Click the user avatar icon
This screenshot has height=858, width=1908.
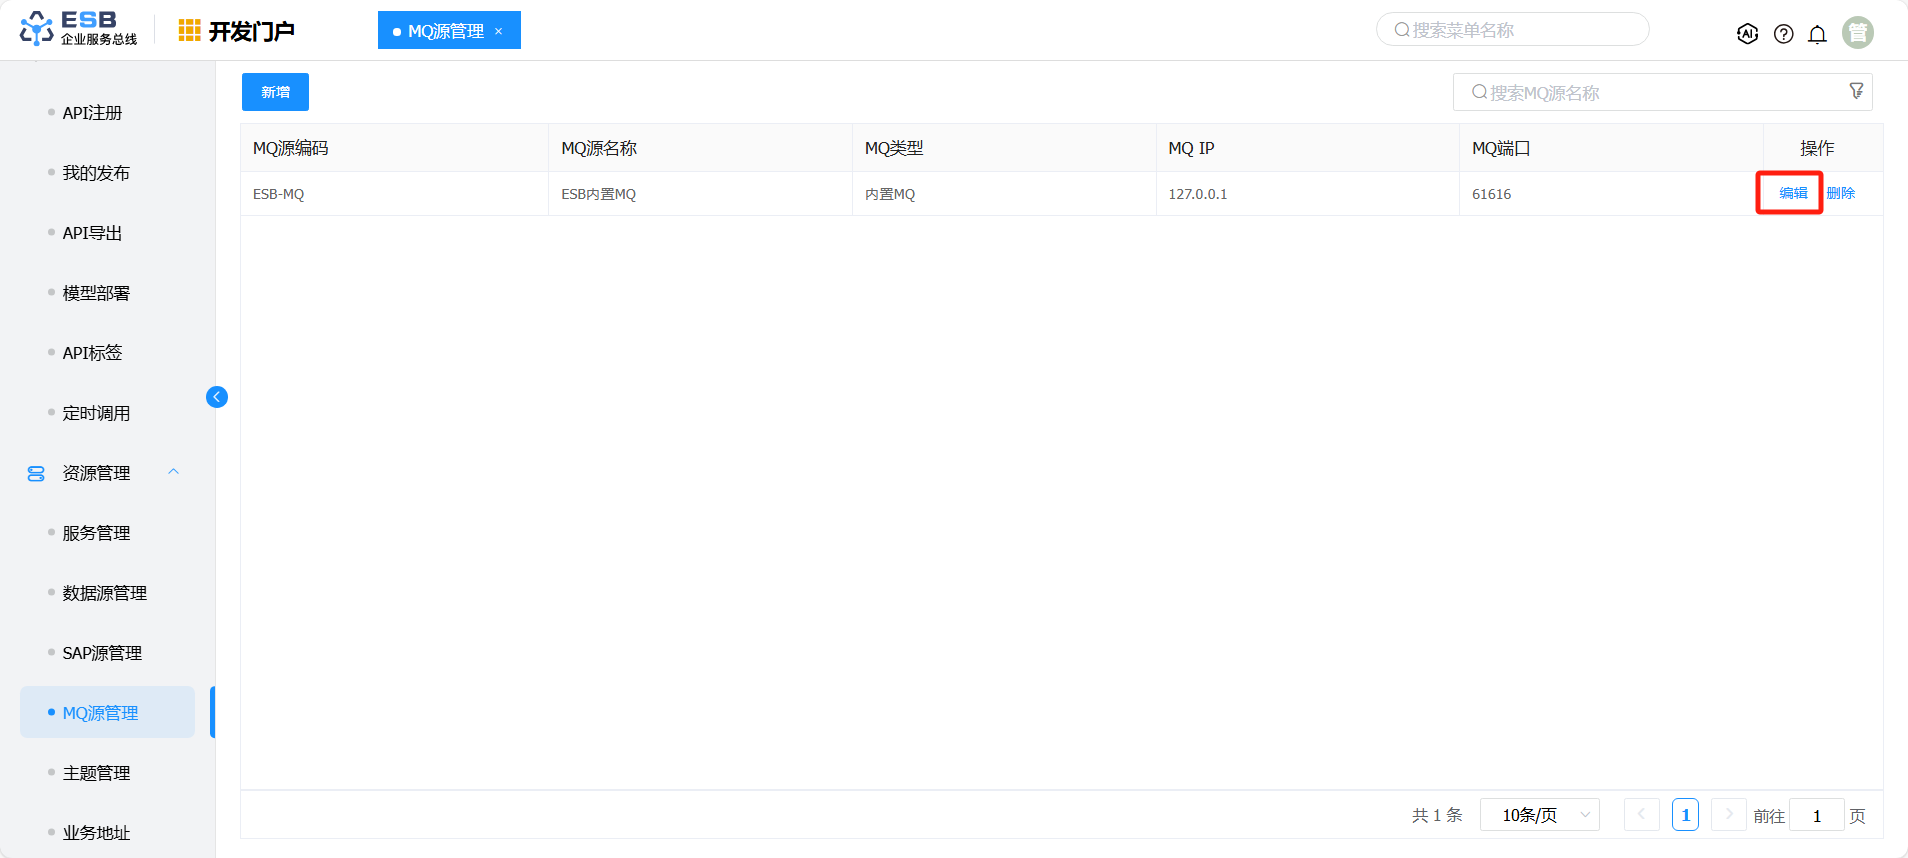click(x=1857, y=33)
